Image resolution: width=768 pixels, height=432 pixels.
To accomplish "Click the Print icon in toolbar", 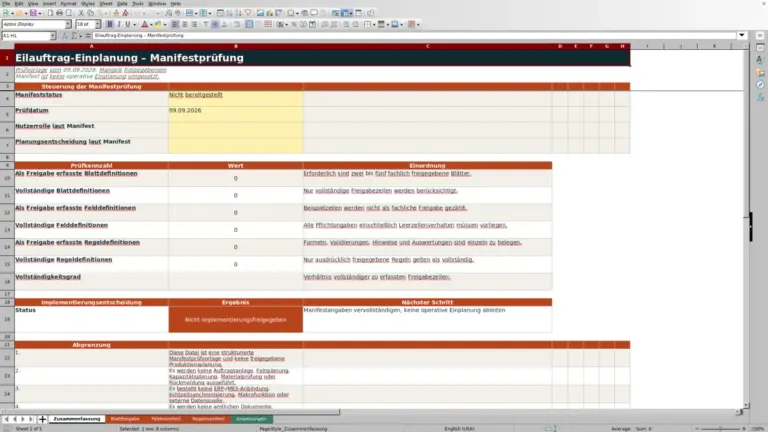I will coord(59,13).
